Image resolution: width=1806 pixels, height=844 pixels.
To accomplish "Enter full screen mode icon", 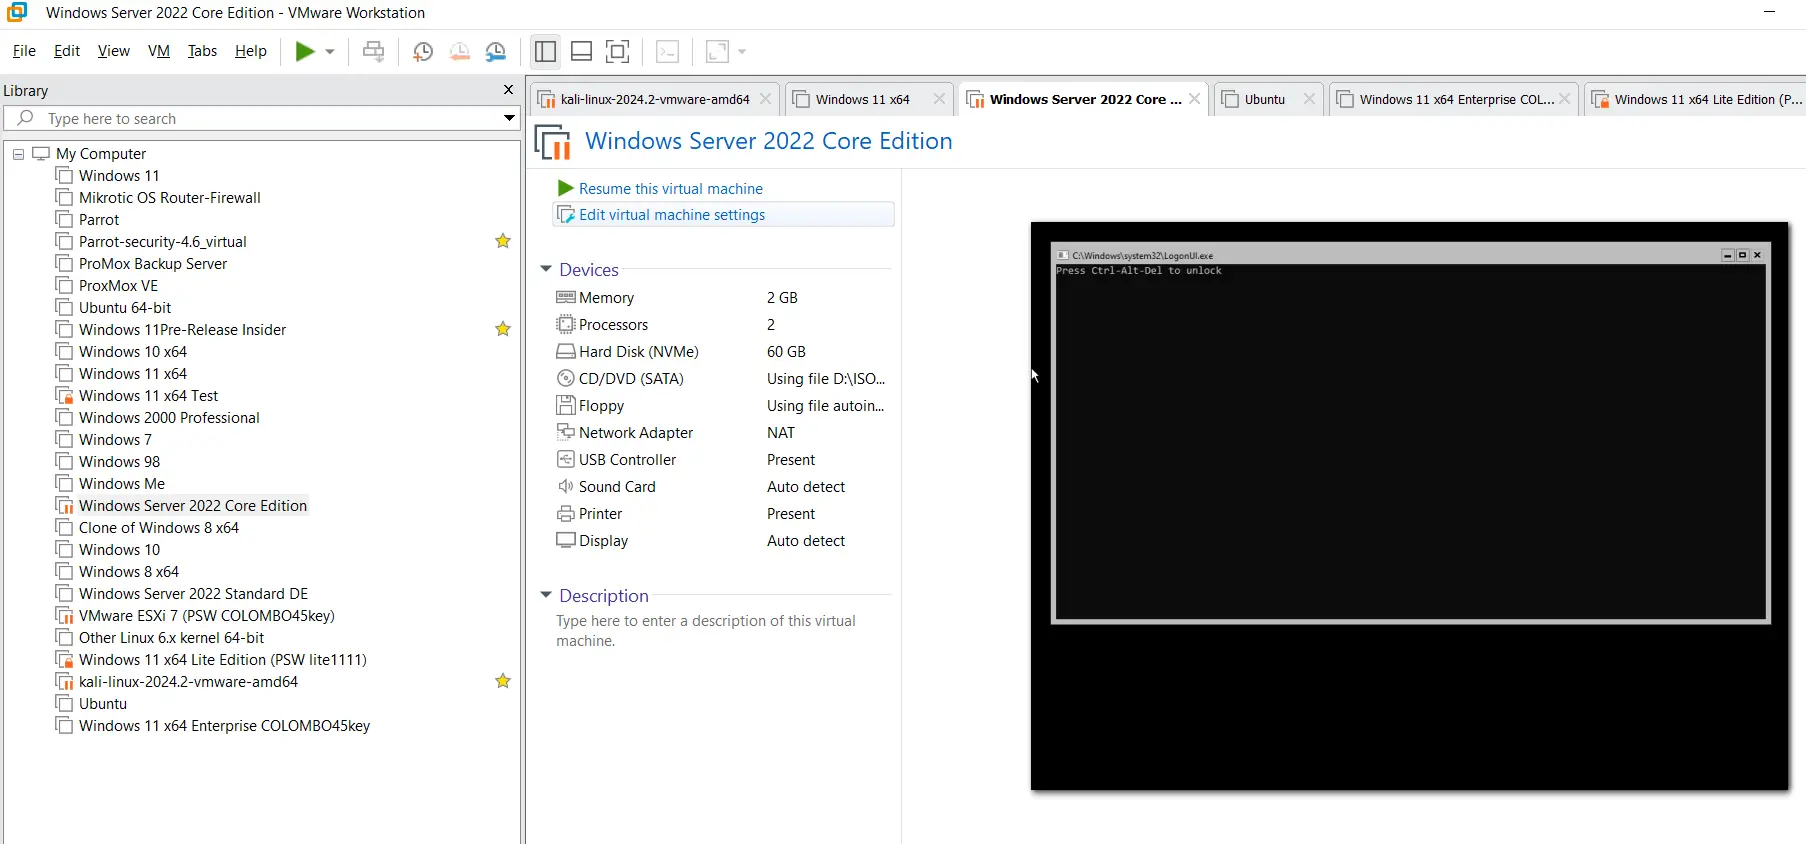I will click(x=618, y=51).
